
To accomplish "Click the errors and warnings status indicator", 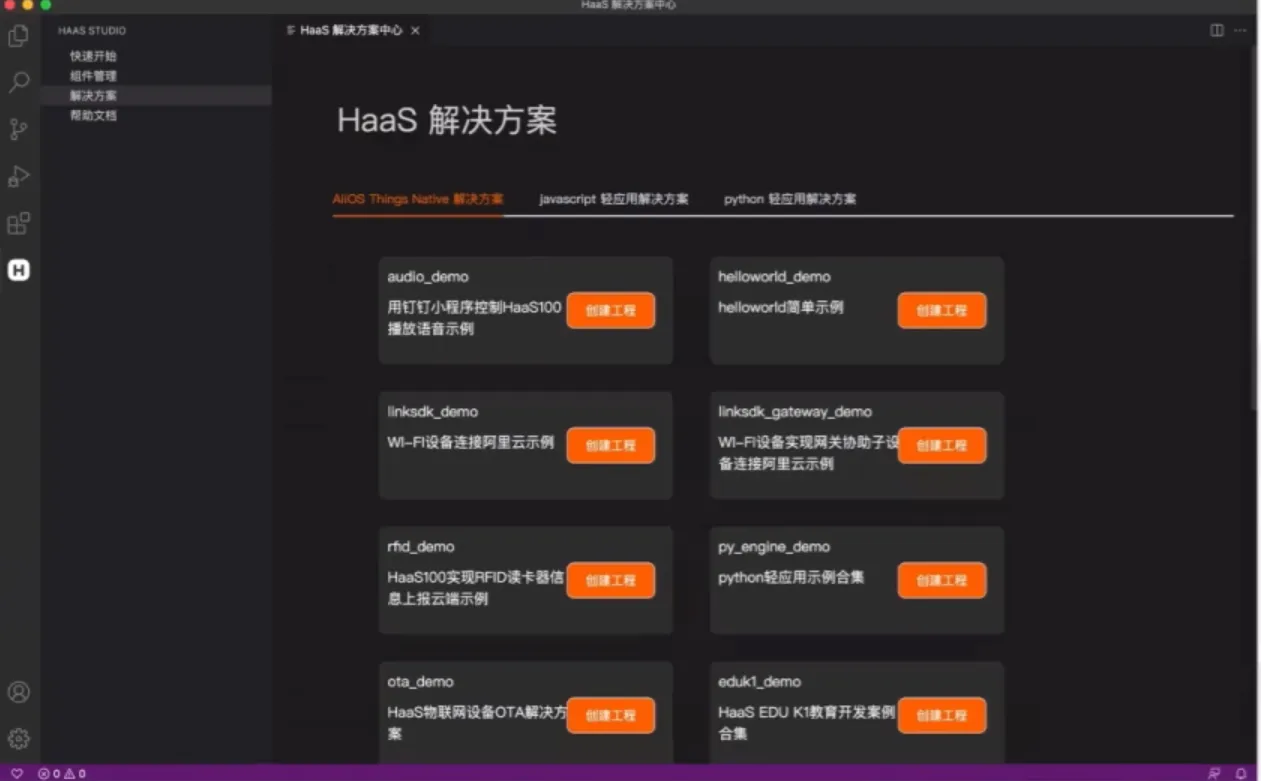I will tap(62, 773).
